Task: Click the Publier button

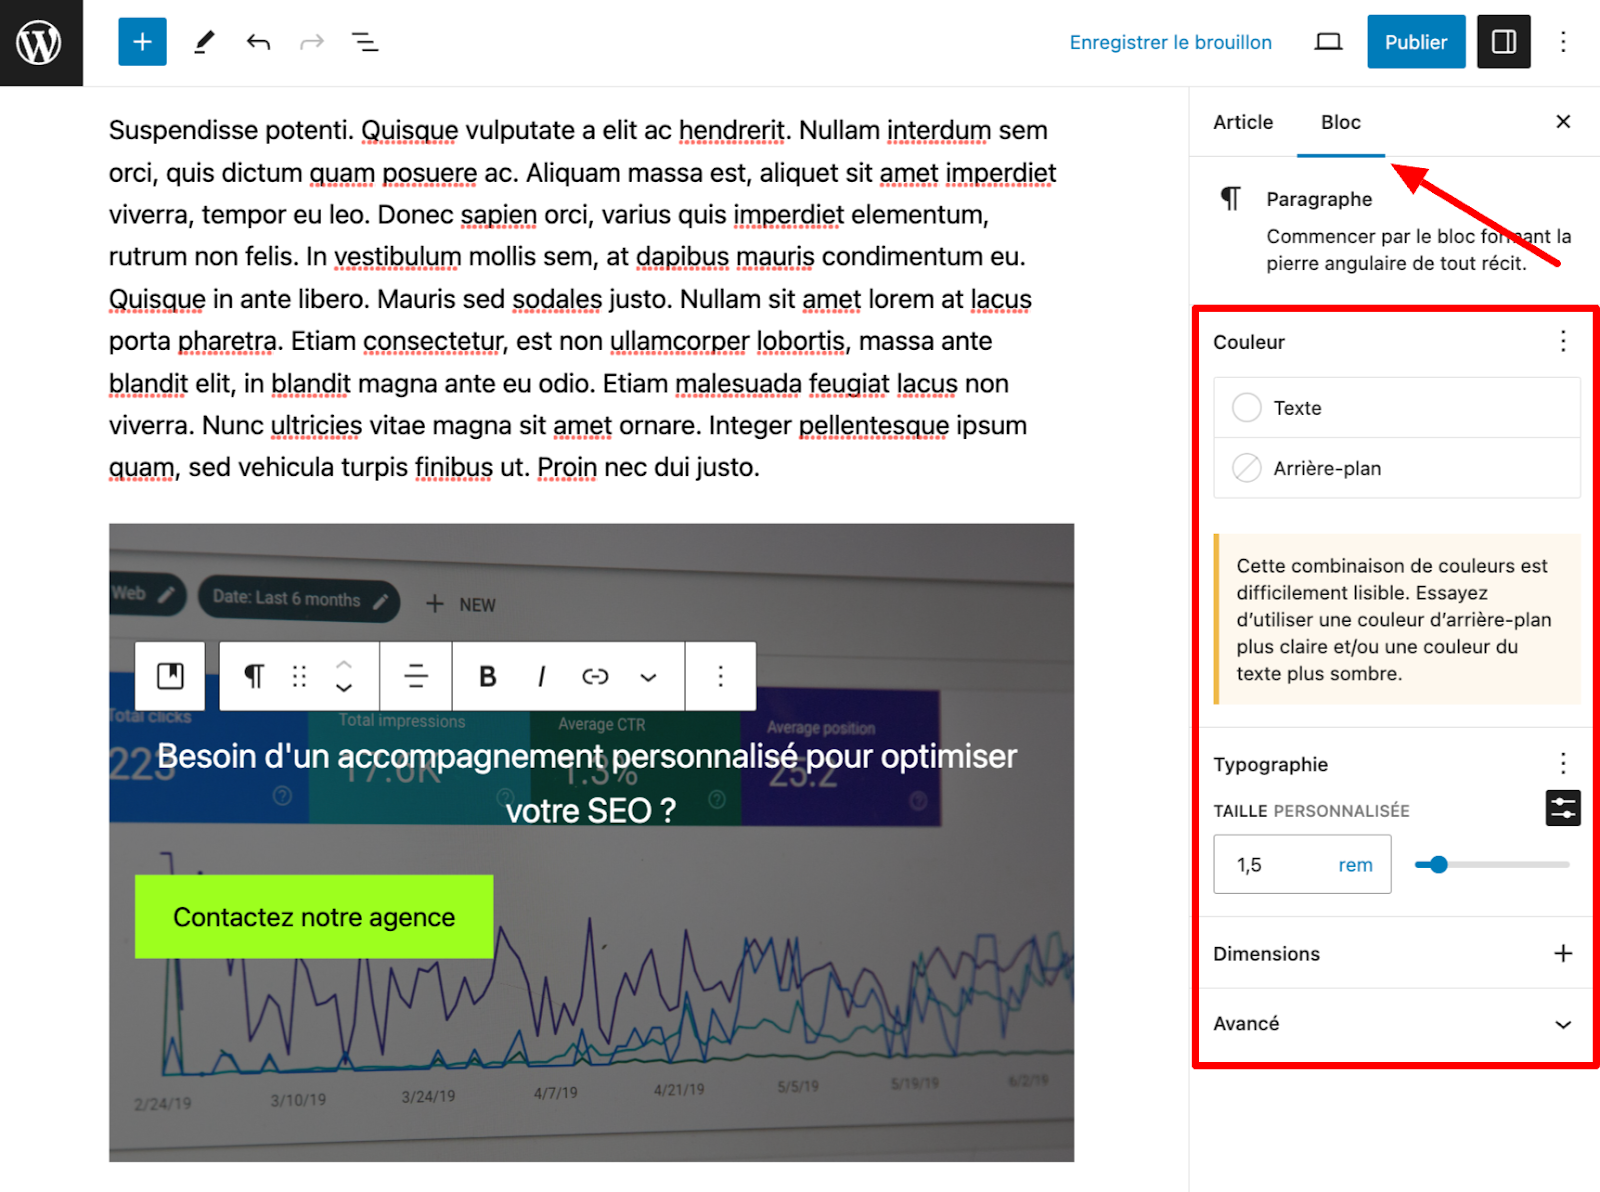Action: click(1415, 42)
